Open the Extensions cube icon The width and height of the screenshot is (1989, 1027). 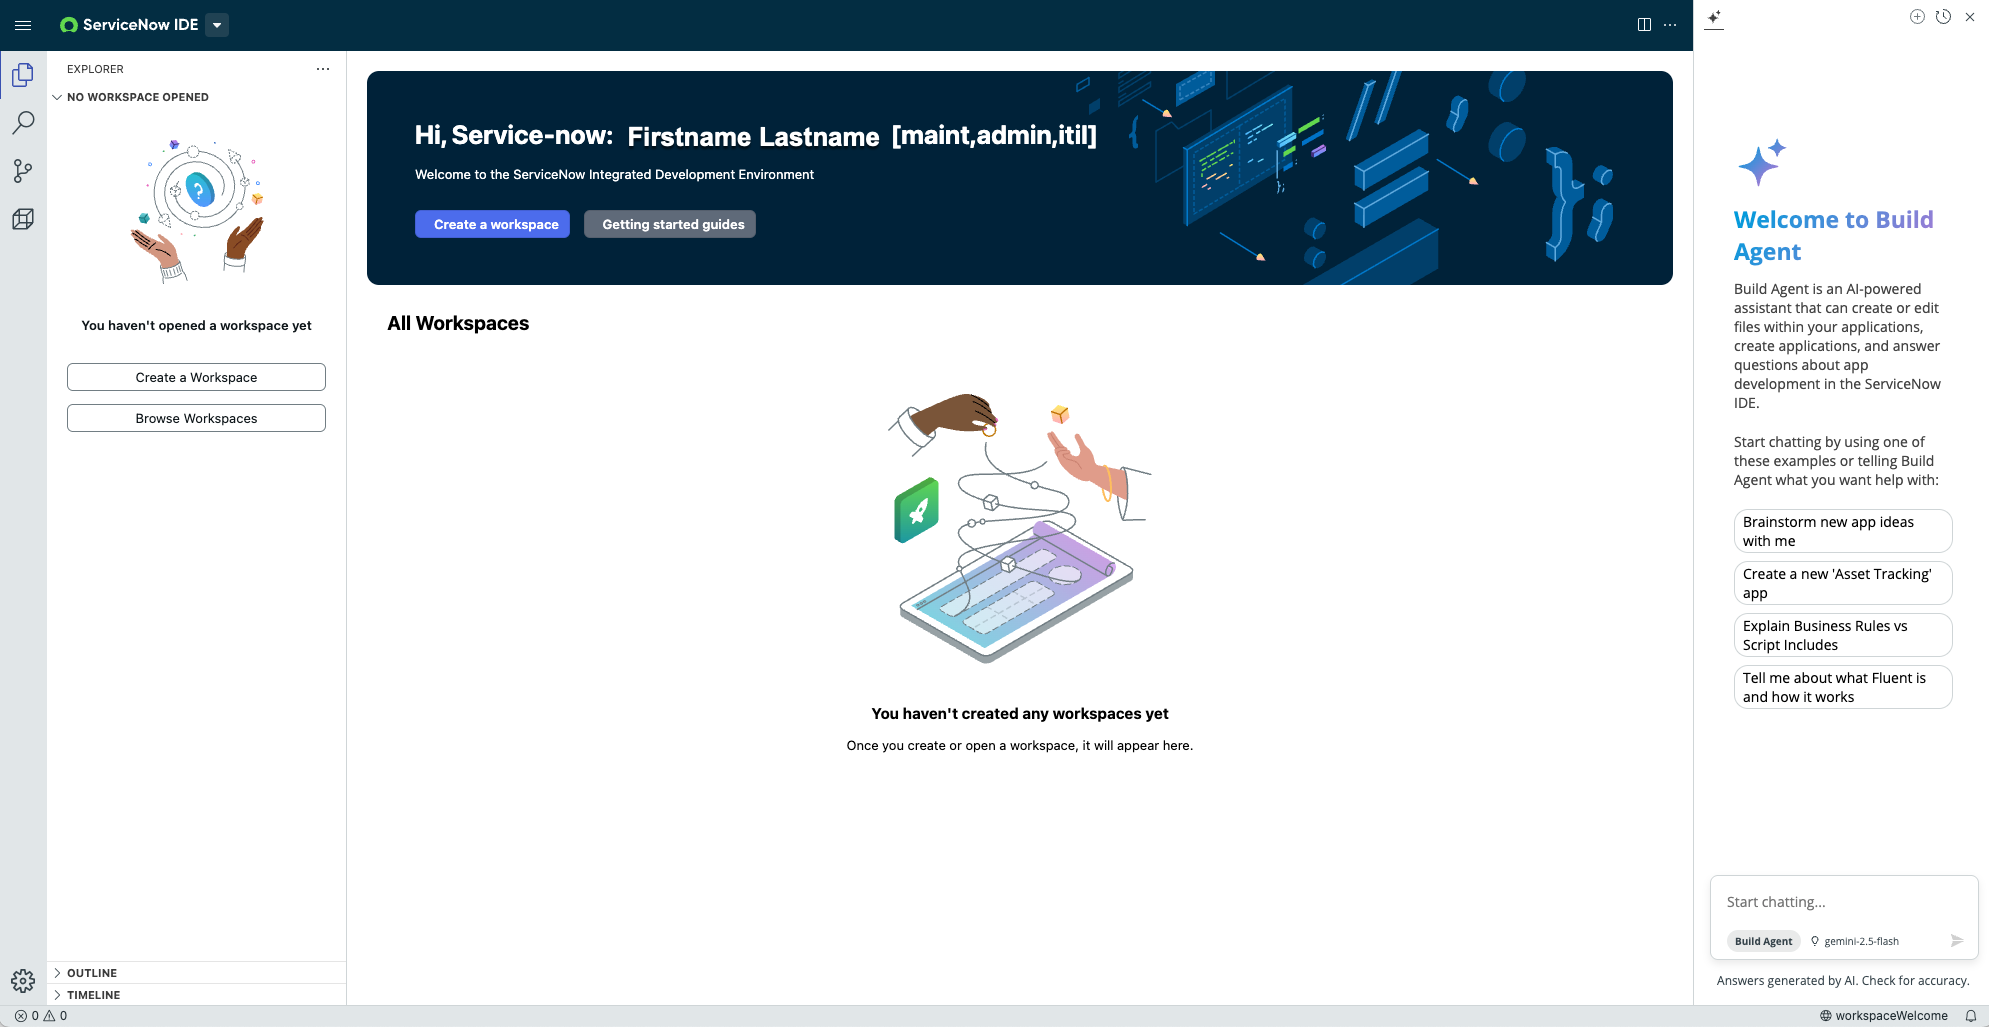(23, 219)
